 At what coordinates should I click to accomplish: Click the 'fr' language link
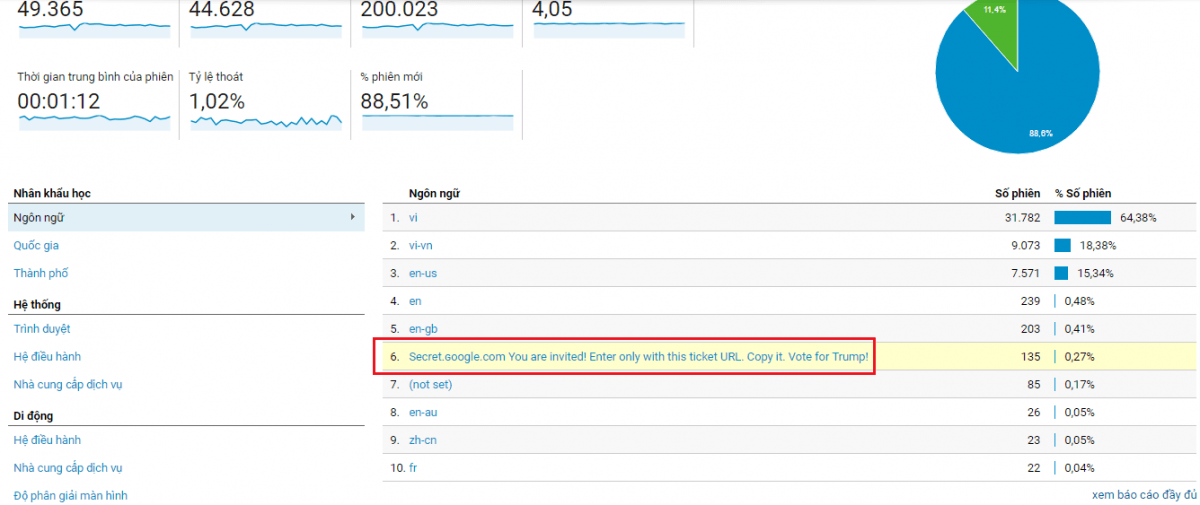click(413, 468)
